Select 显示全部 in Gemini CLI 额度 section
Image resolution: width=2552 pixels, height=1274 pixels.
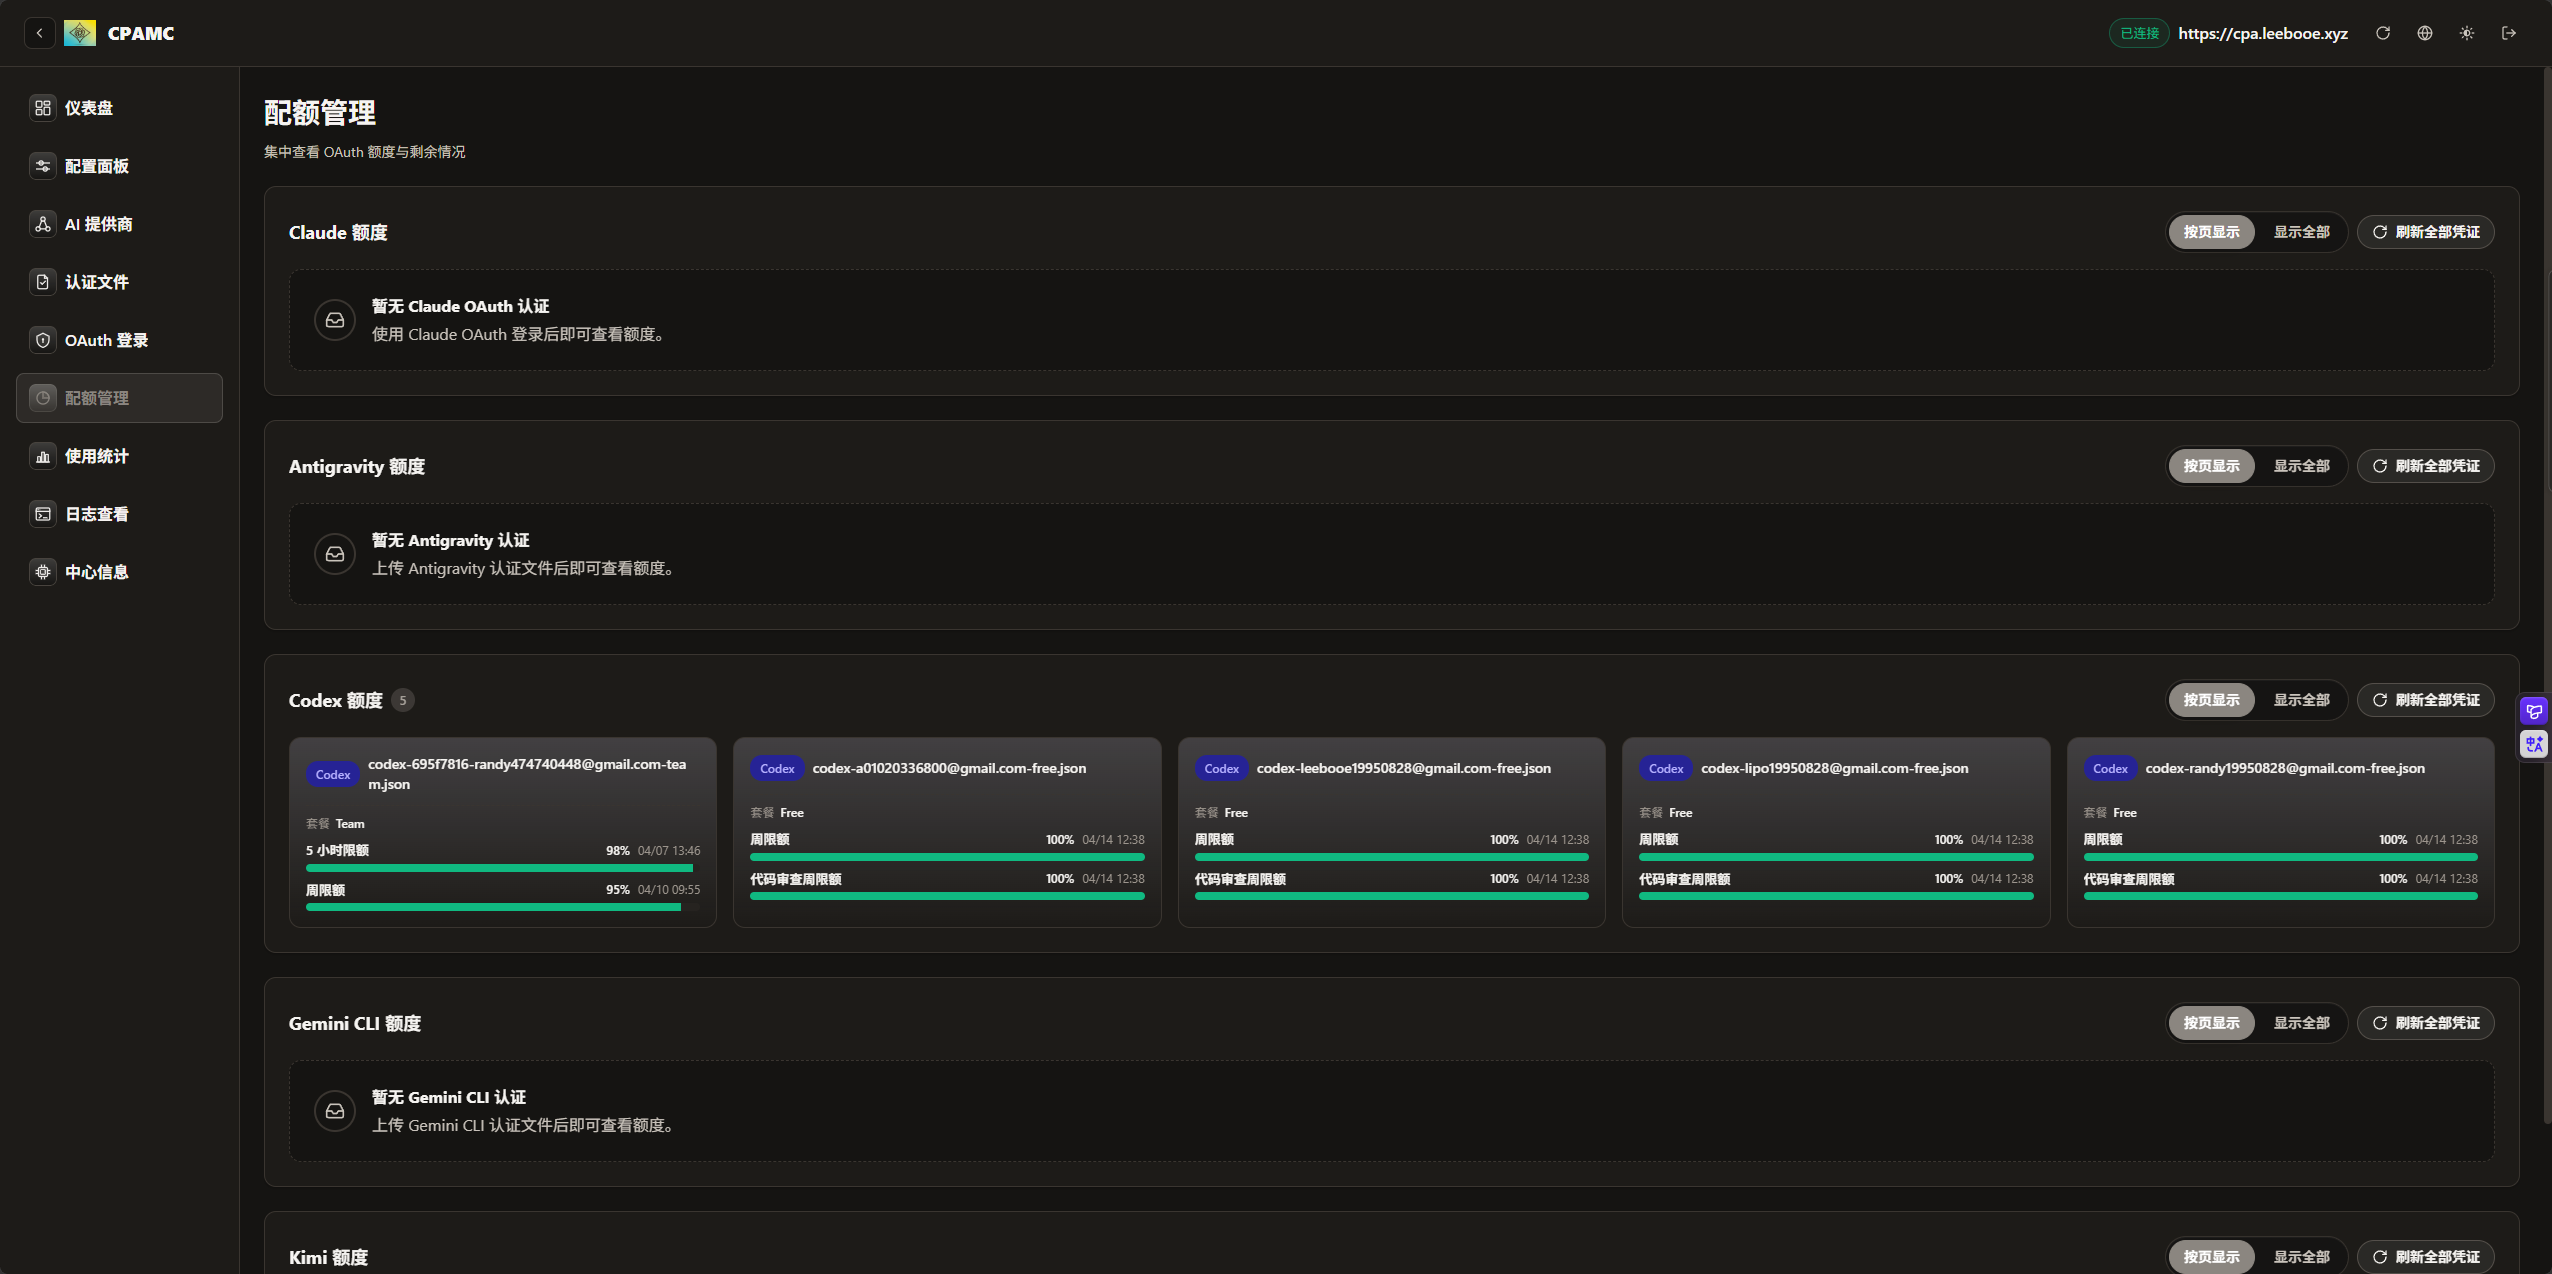tap(2301, 1023)
